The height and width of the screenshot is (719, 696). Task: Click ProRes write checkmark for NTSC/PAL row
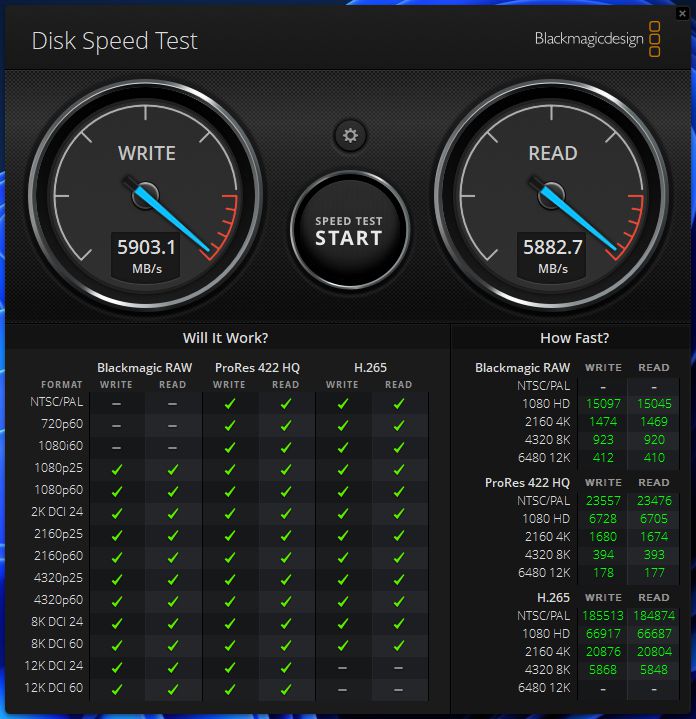230,404
